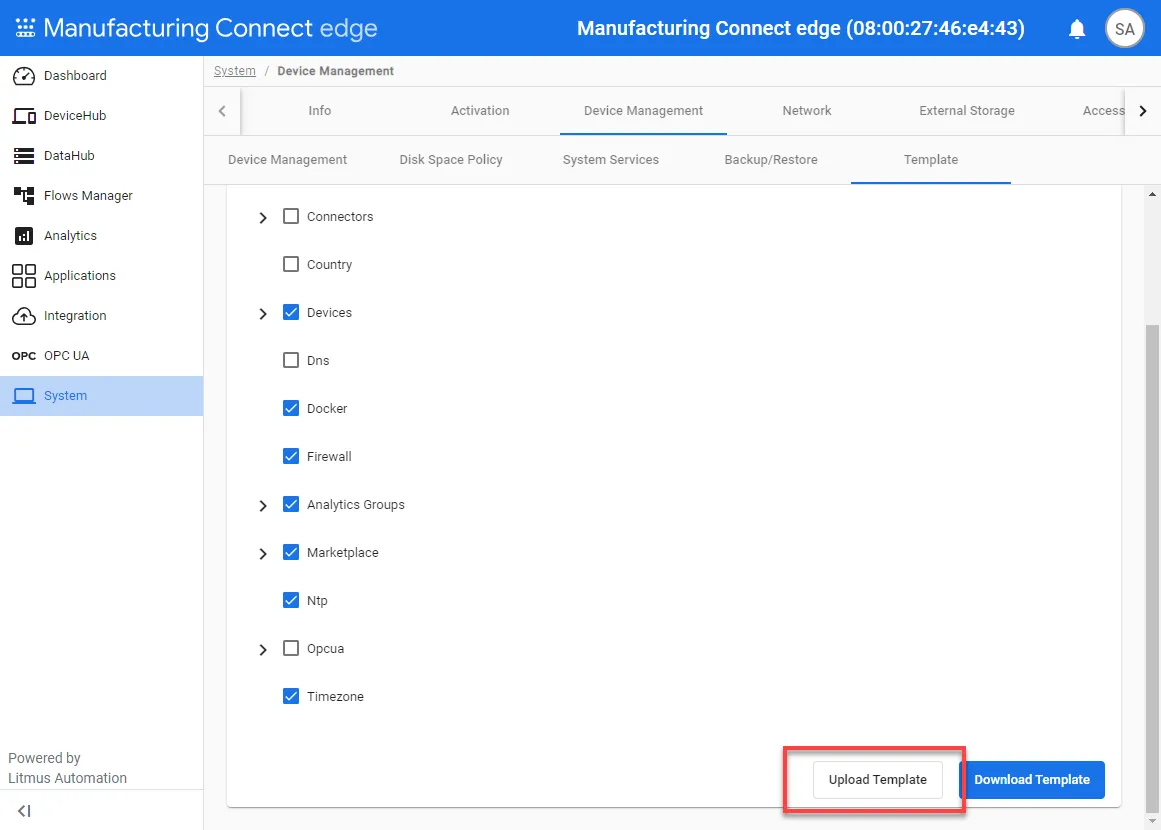Click the Analytics chart icon
The width and height of the screenshot is (1161, 830).
(x=24, y=235)
